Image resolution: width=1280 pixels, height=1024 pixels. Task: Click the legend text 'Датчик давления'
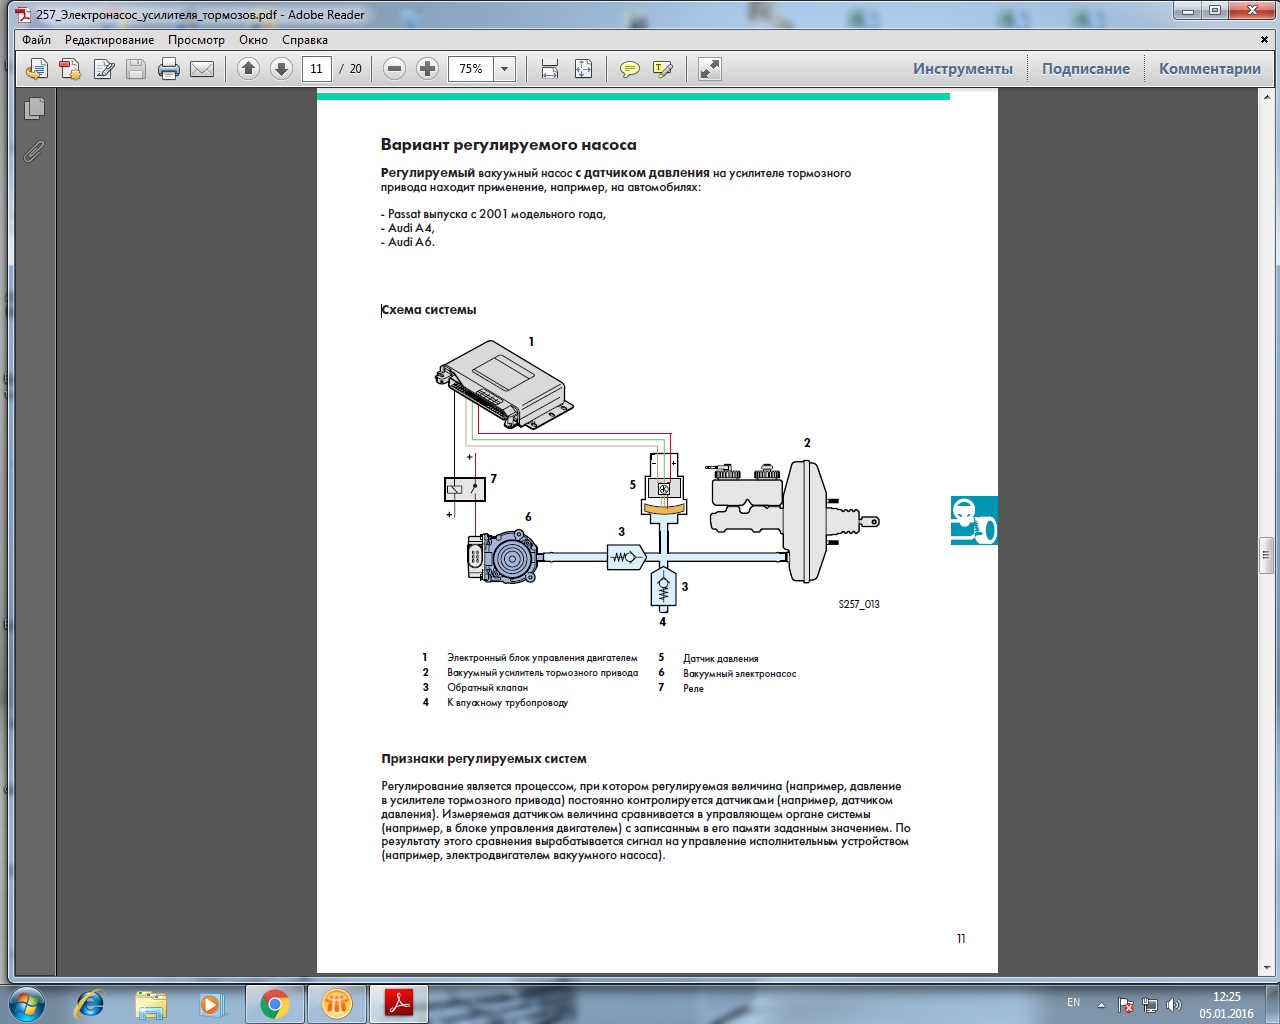pos(720,659)
